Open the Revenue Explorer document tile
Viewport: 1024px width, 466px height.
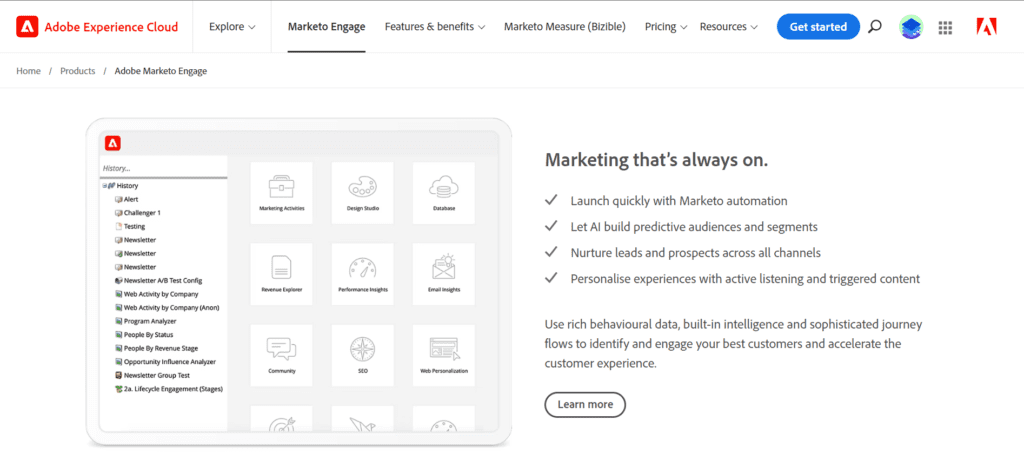click(x=281, y=274)
